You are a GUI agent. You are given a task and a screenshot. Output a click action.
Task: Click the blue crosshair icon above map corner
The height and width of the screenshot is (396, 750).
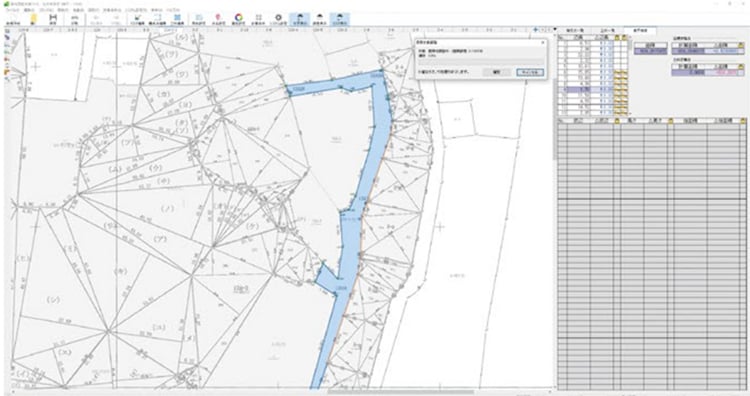pos(536,30)
